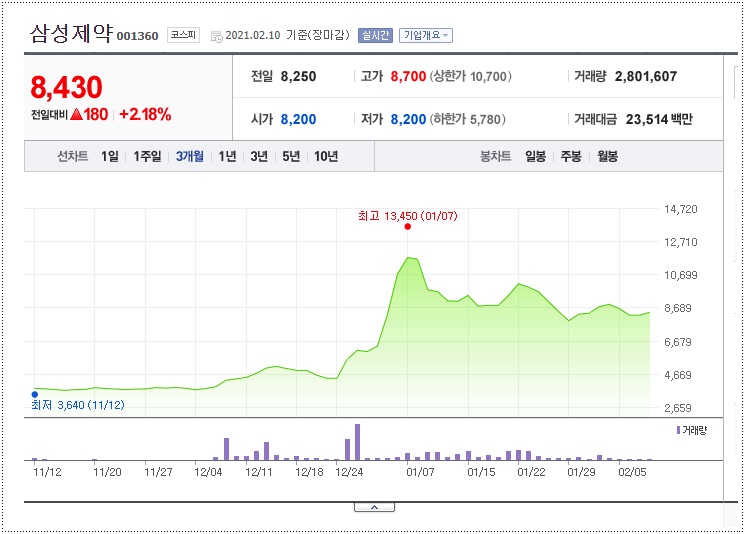
Task: Show the 월봉 candle chart
Action: tap(607, 156)
